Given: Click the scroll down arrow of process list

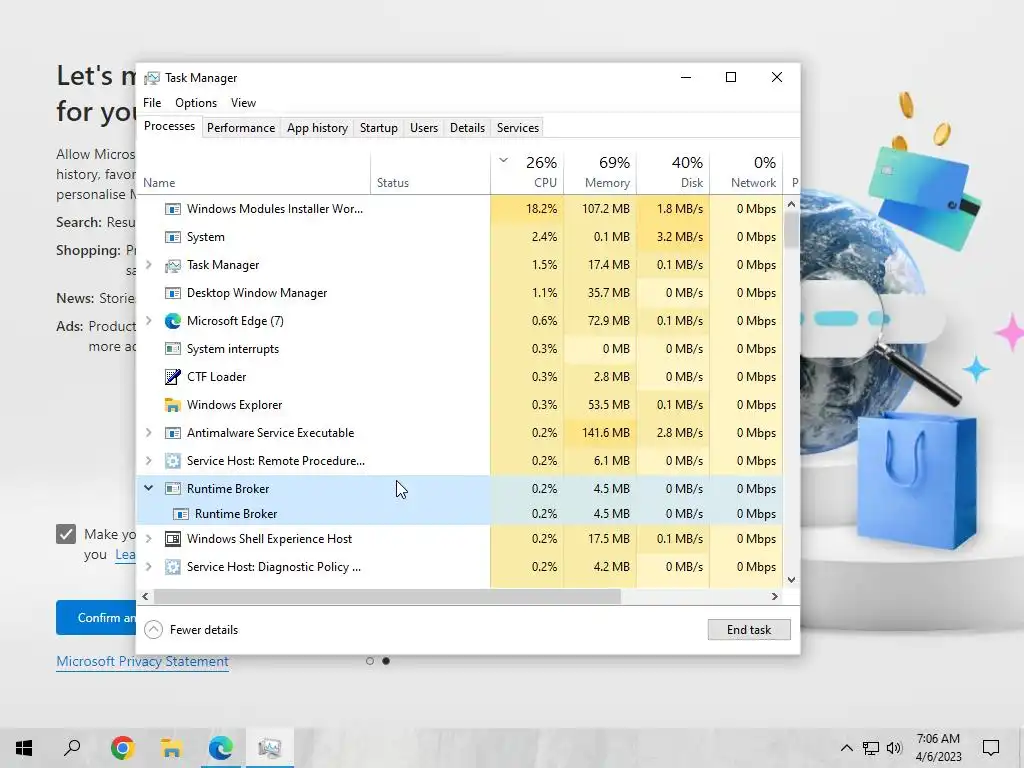Looking at the screenshot, I should pos(792,580).
